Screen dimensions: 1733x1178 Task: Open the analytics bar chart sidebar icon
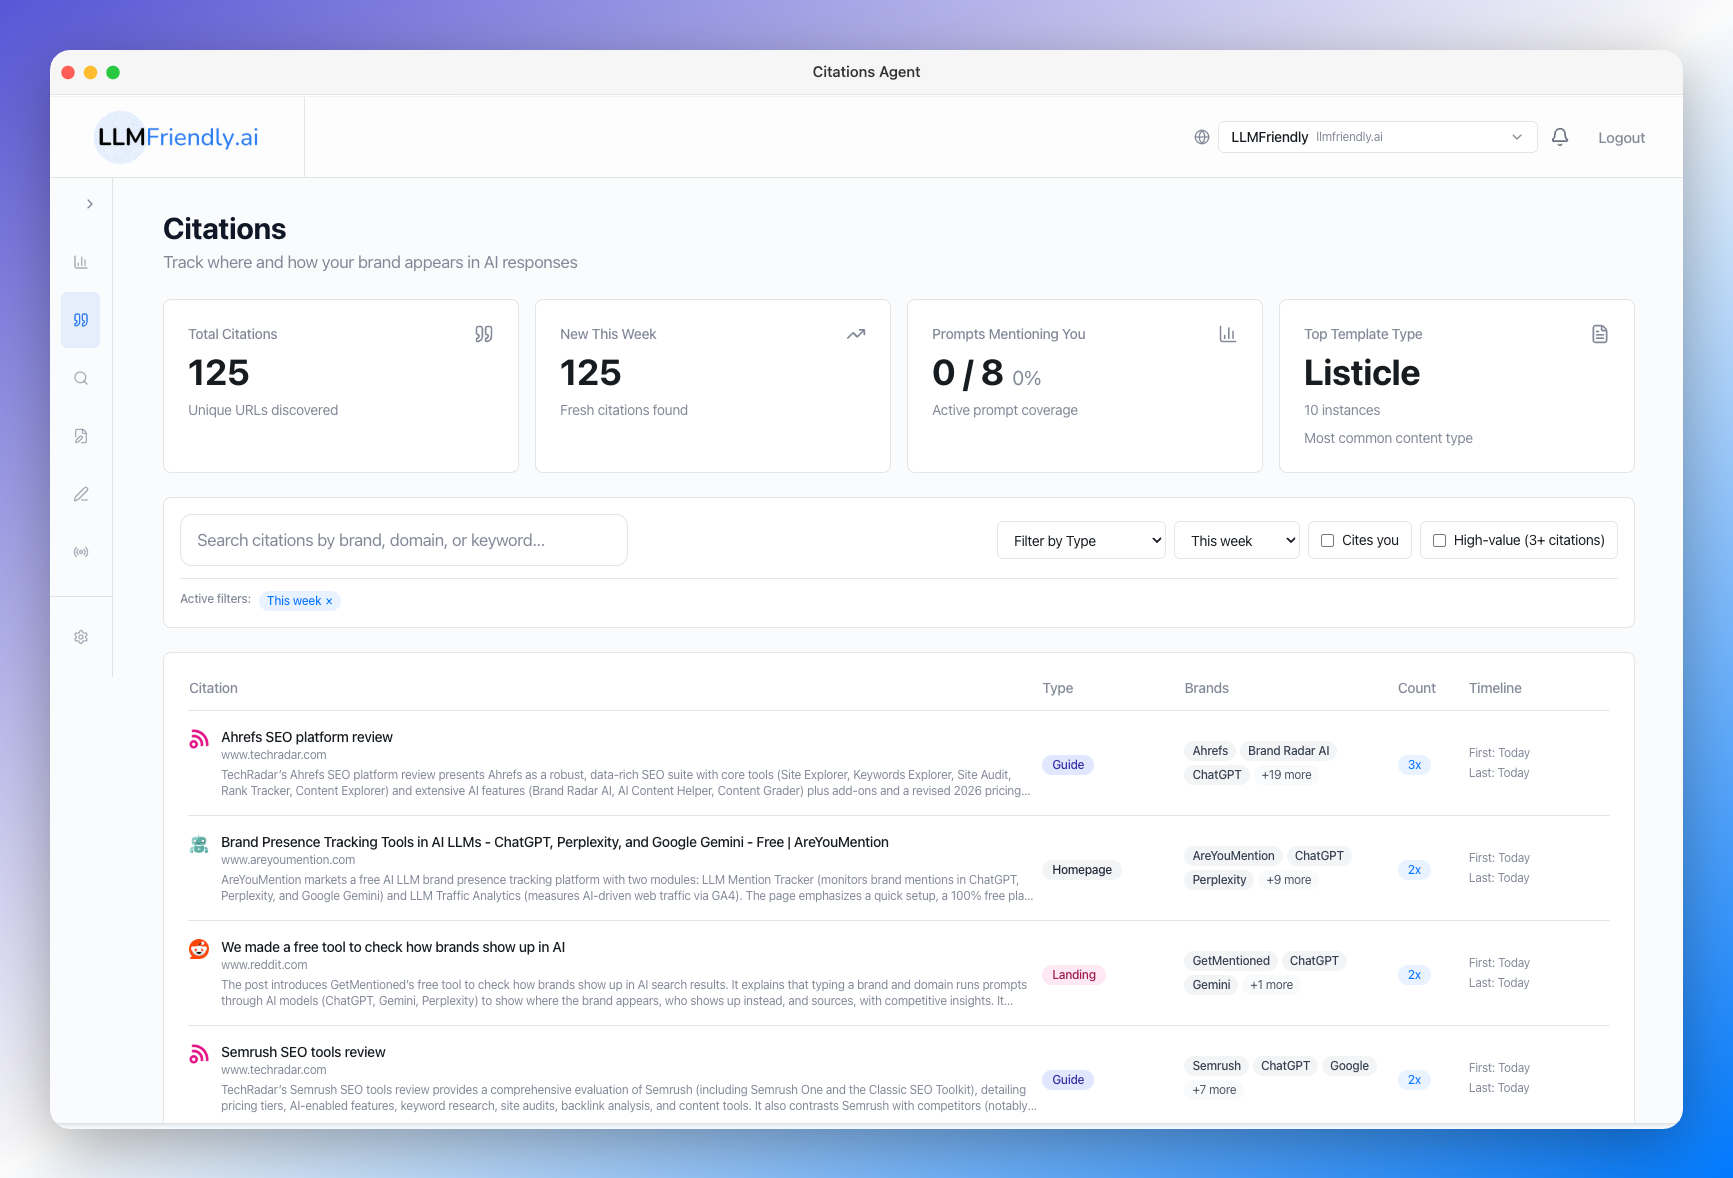click(81, 262)
